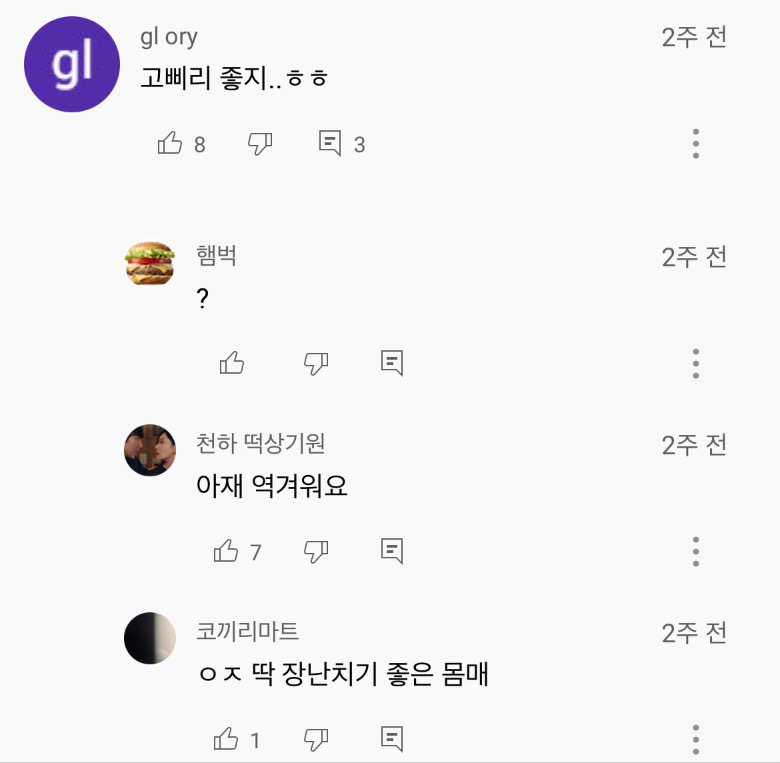This screenshot has width=780, height=763.
Task: Reply to 천하 떡상기원's comment
Action: click(x=392, y=551)
